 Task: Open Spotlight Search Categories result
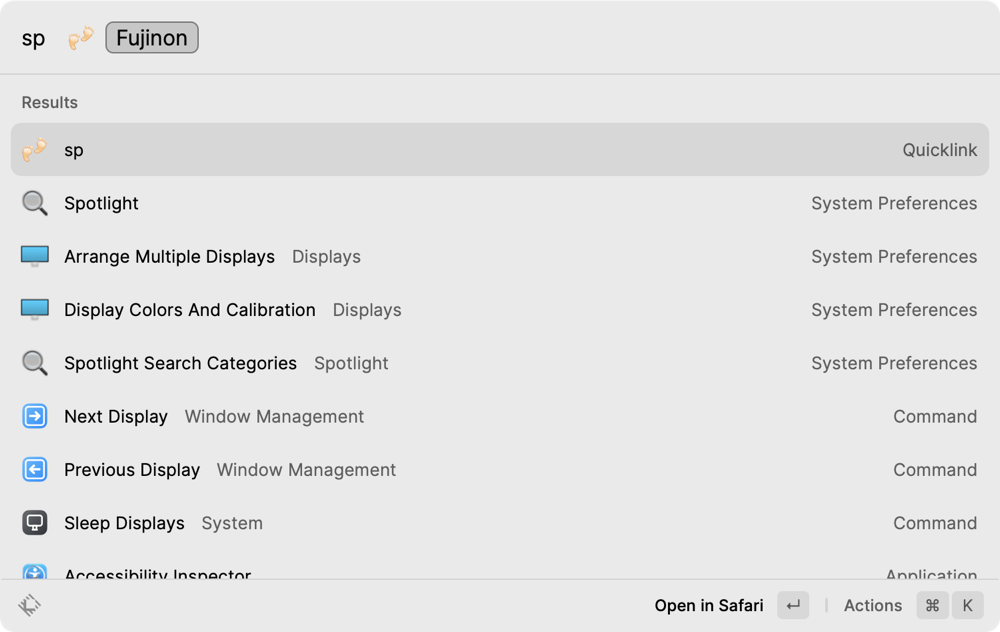(x=500, y=363)
